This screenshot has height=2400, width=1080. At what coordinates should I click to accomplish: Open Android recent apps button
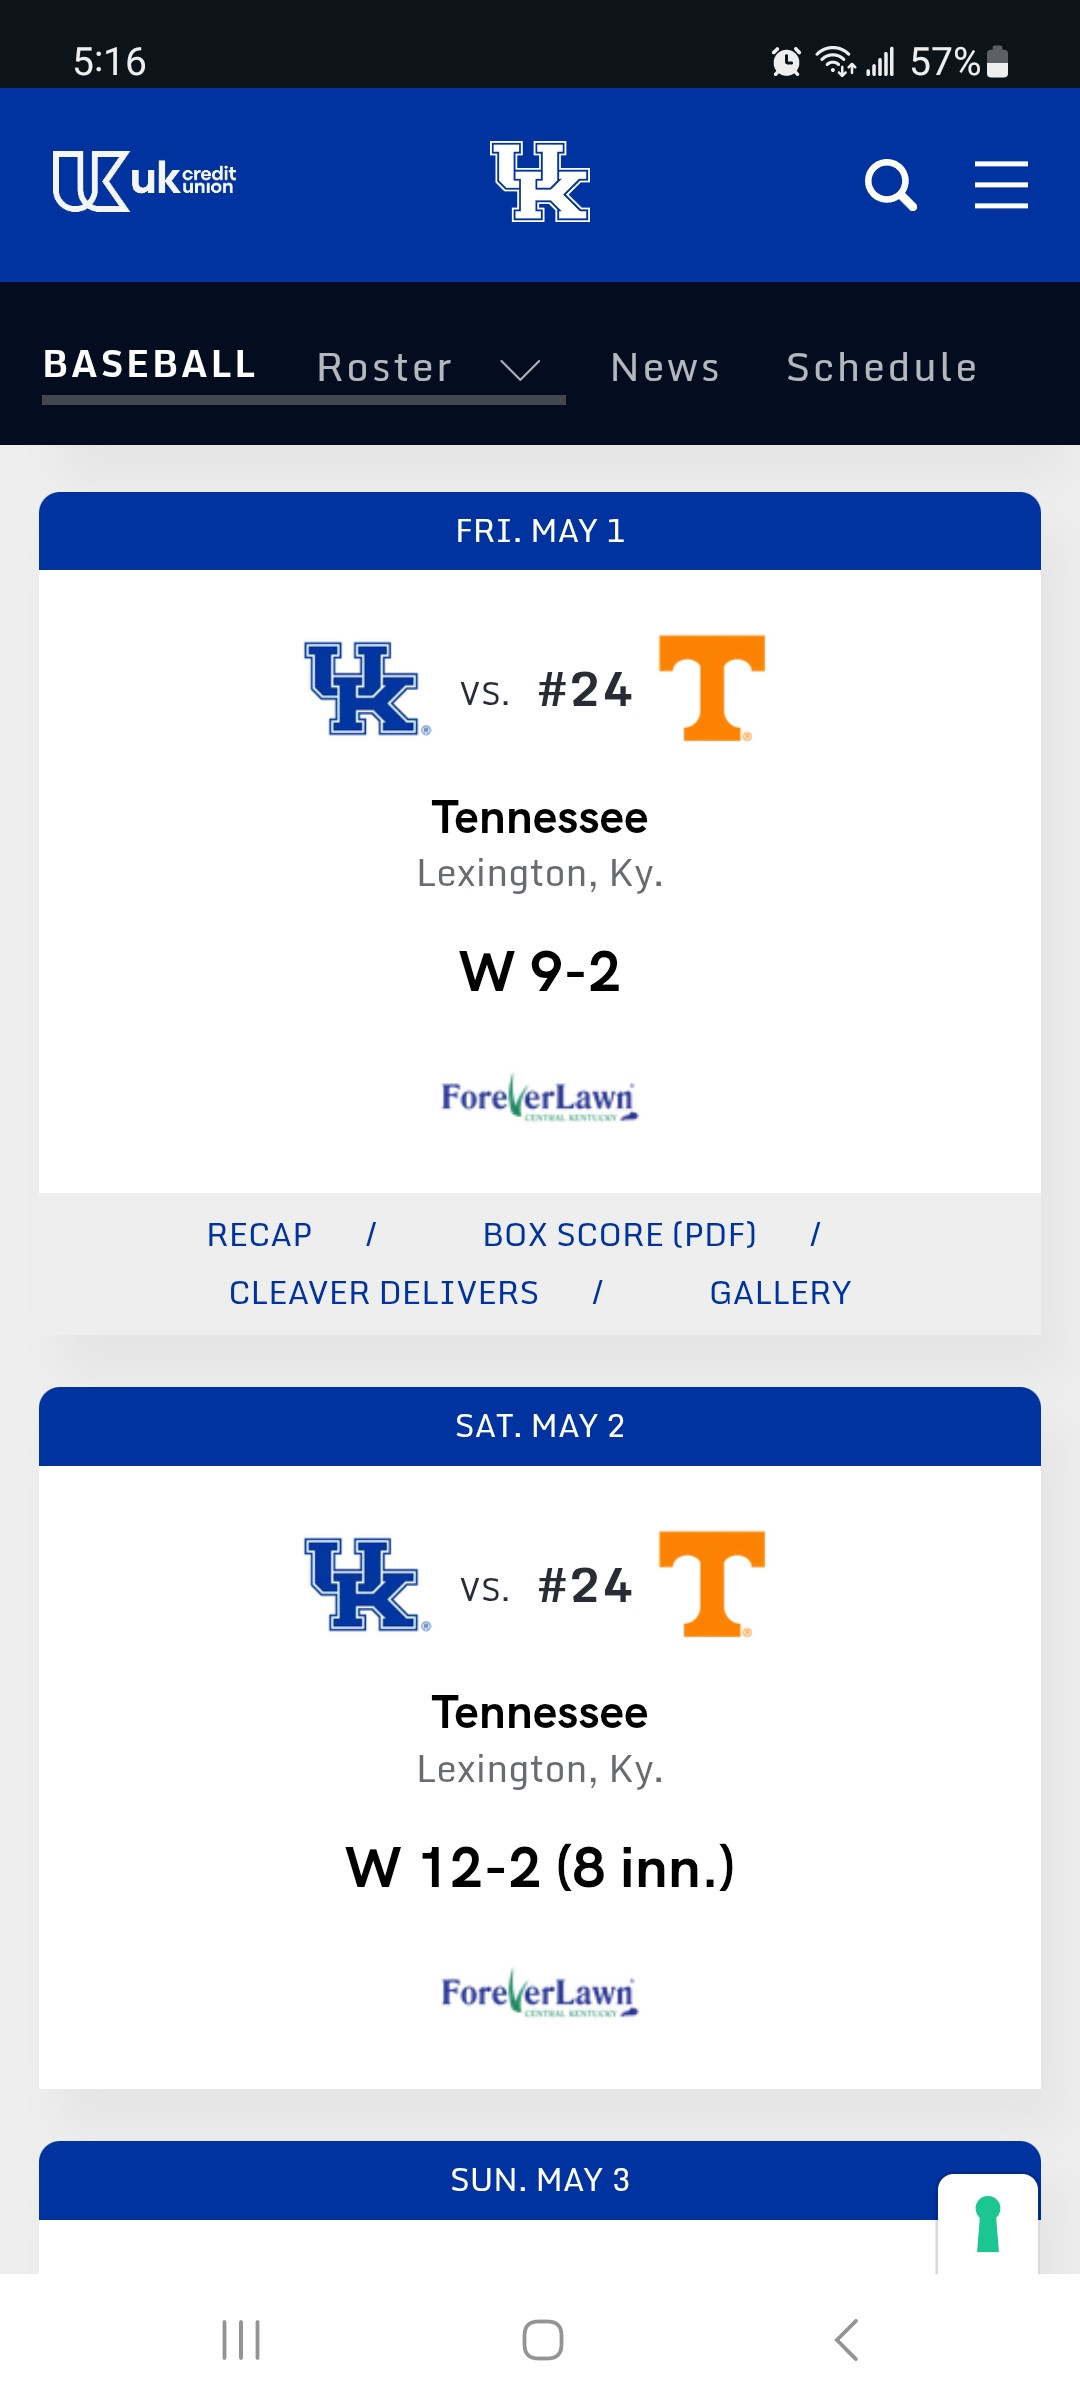(x=241, y=2340)
